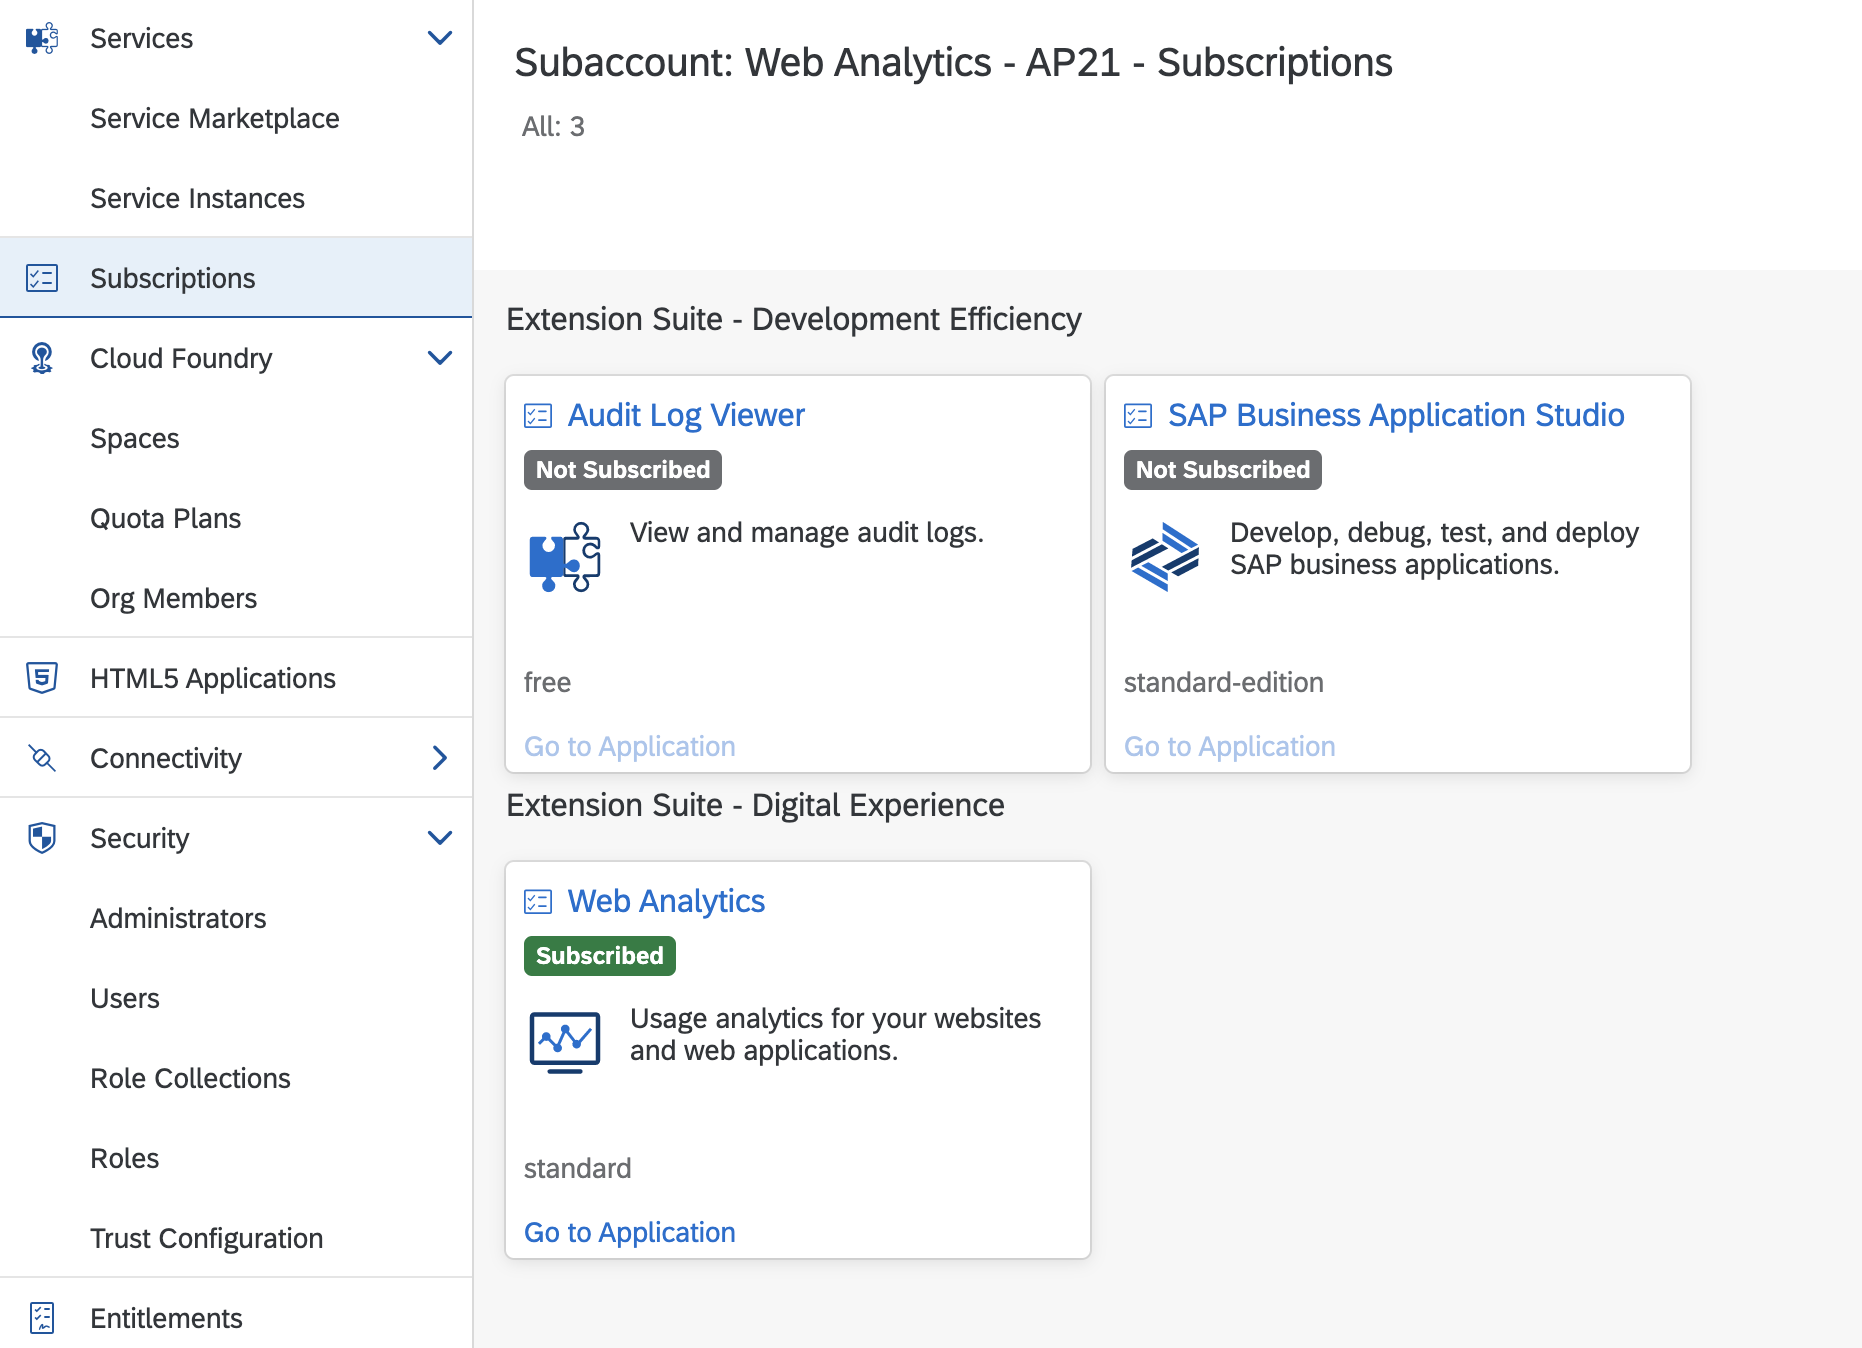This screenshot has width=1862, height=1348.
Task: Click the Web Analytics chart monitor icon
Action: coord(565,1042)
